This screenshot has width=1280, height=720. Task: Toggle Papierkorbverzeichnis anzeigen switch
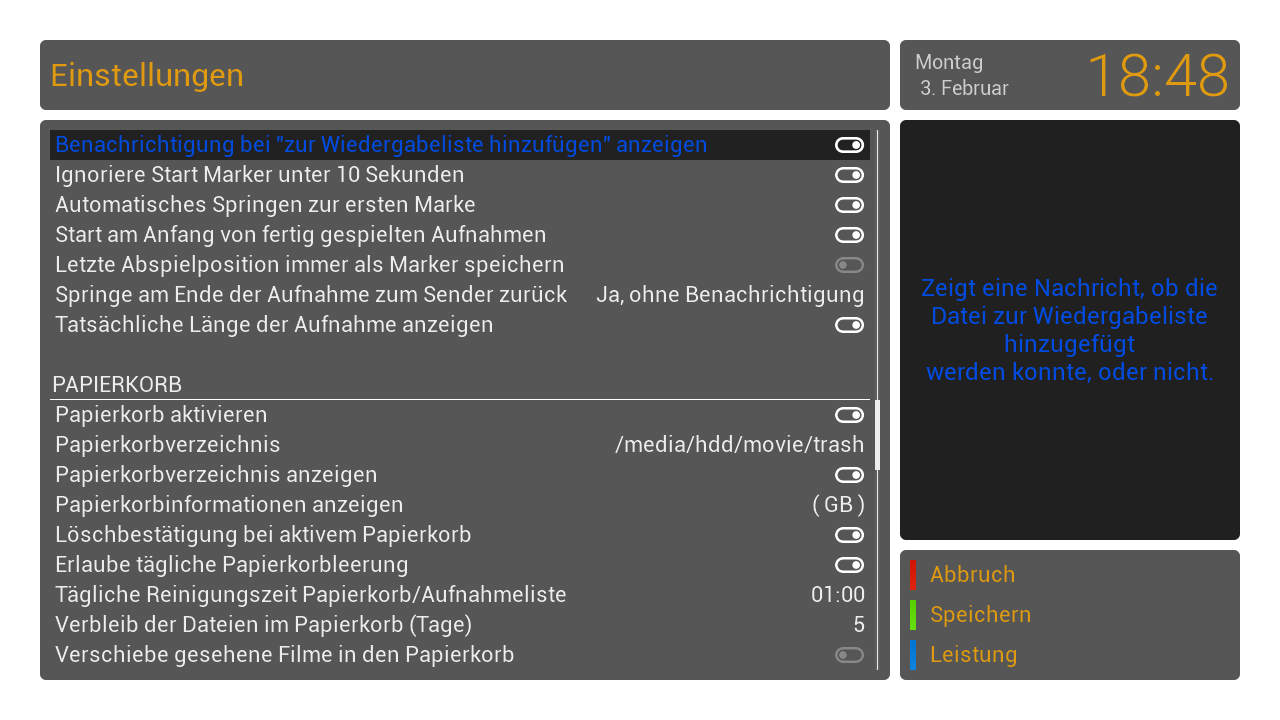(849, 475)
